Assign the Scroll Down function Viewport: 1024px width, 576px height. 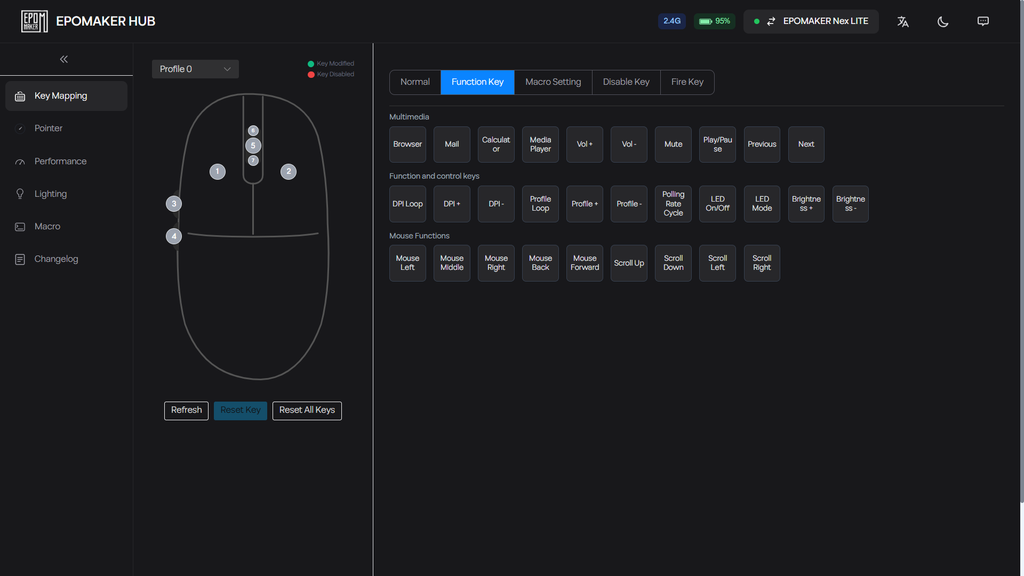click(x=673, y=263)
